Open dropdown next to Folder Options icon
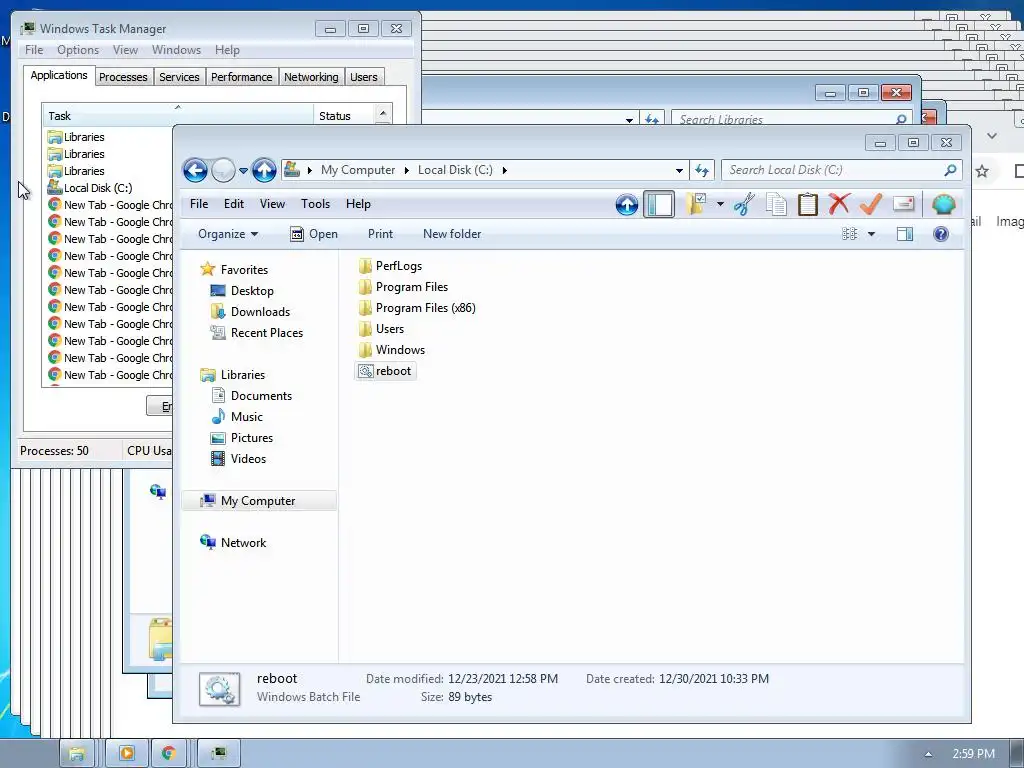The image size is (1024, 768). tap(720, 204)
